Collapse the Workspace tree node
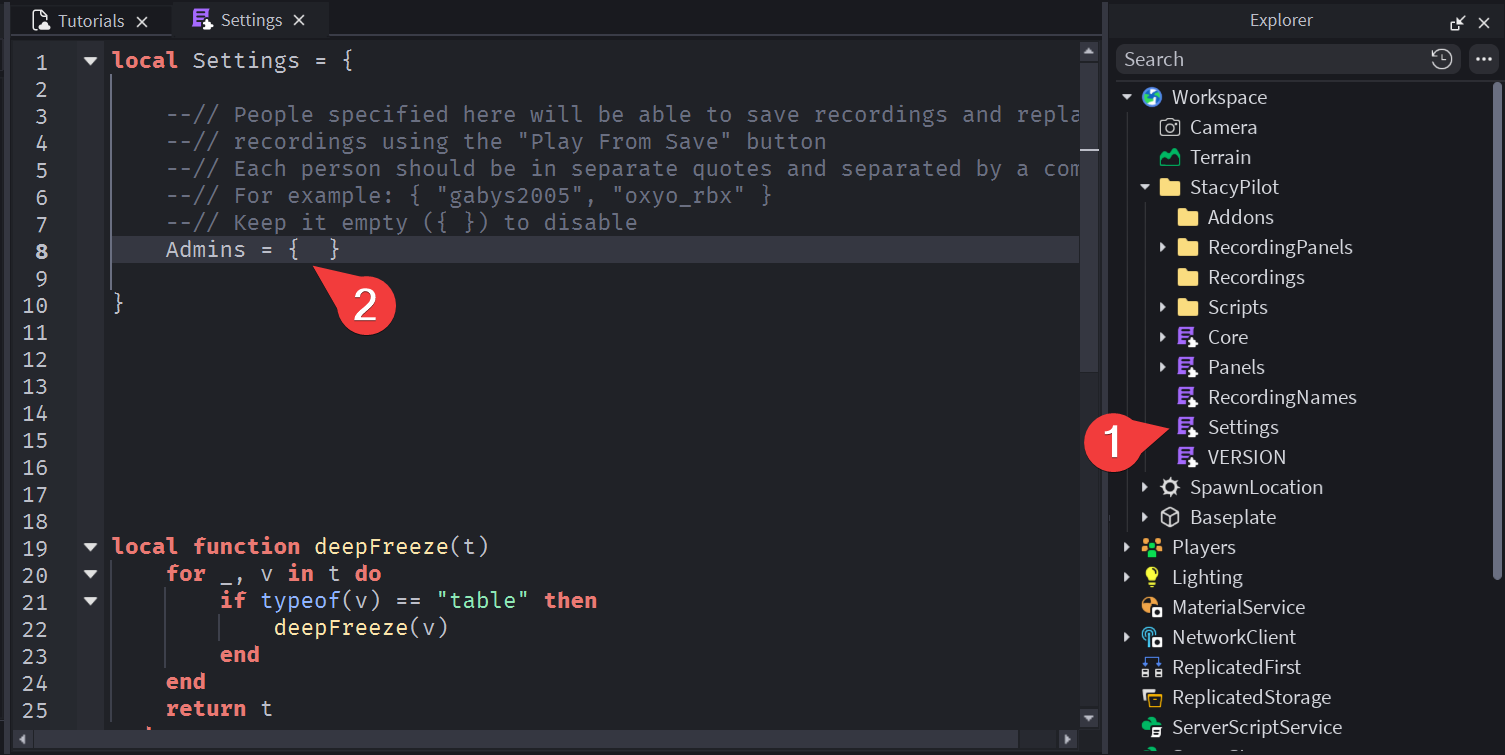Viewport: 1505px width, 755px height. click(1127, 97)
